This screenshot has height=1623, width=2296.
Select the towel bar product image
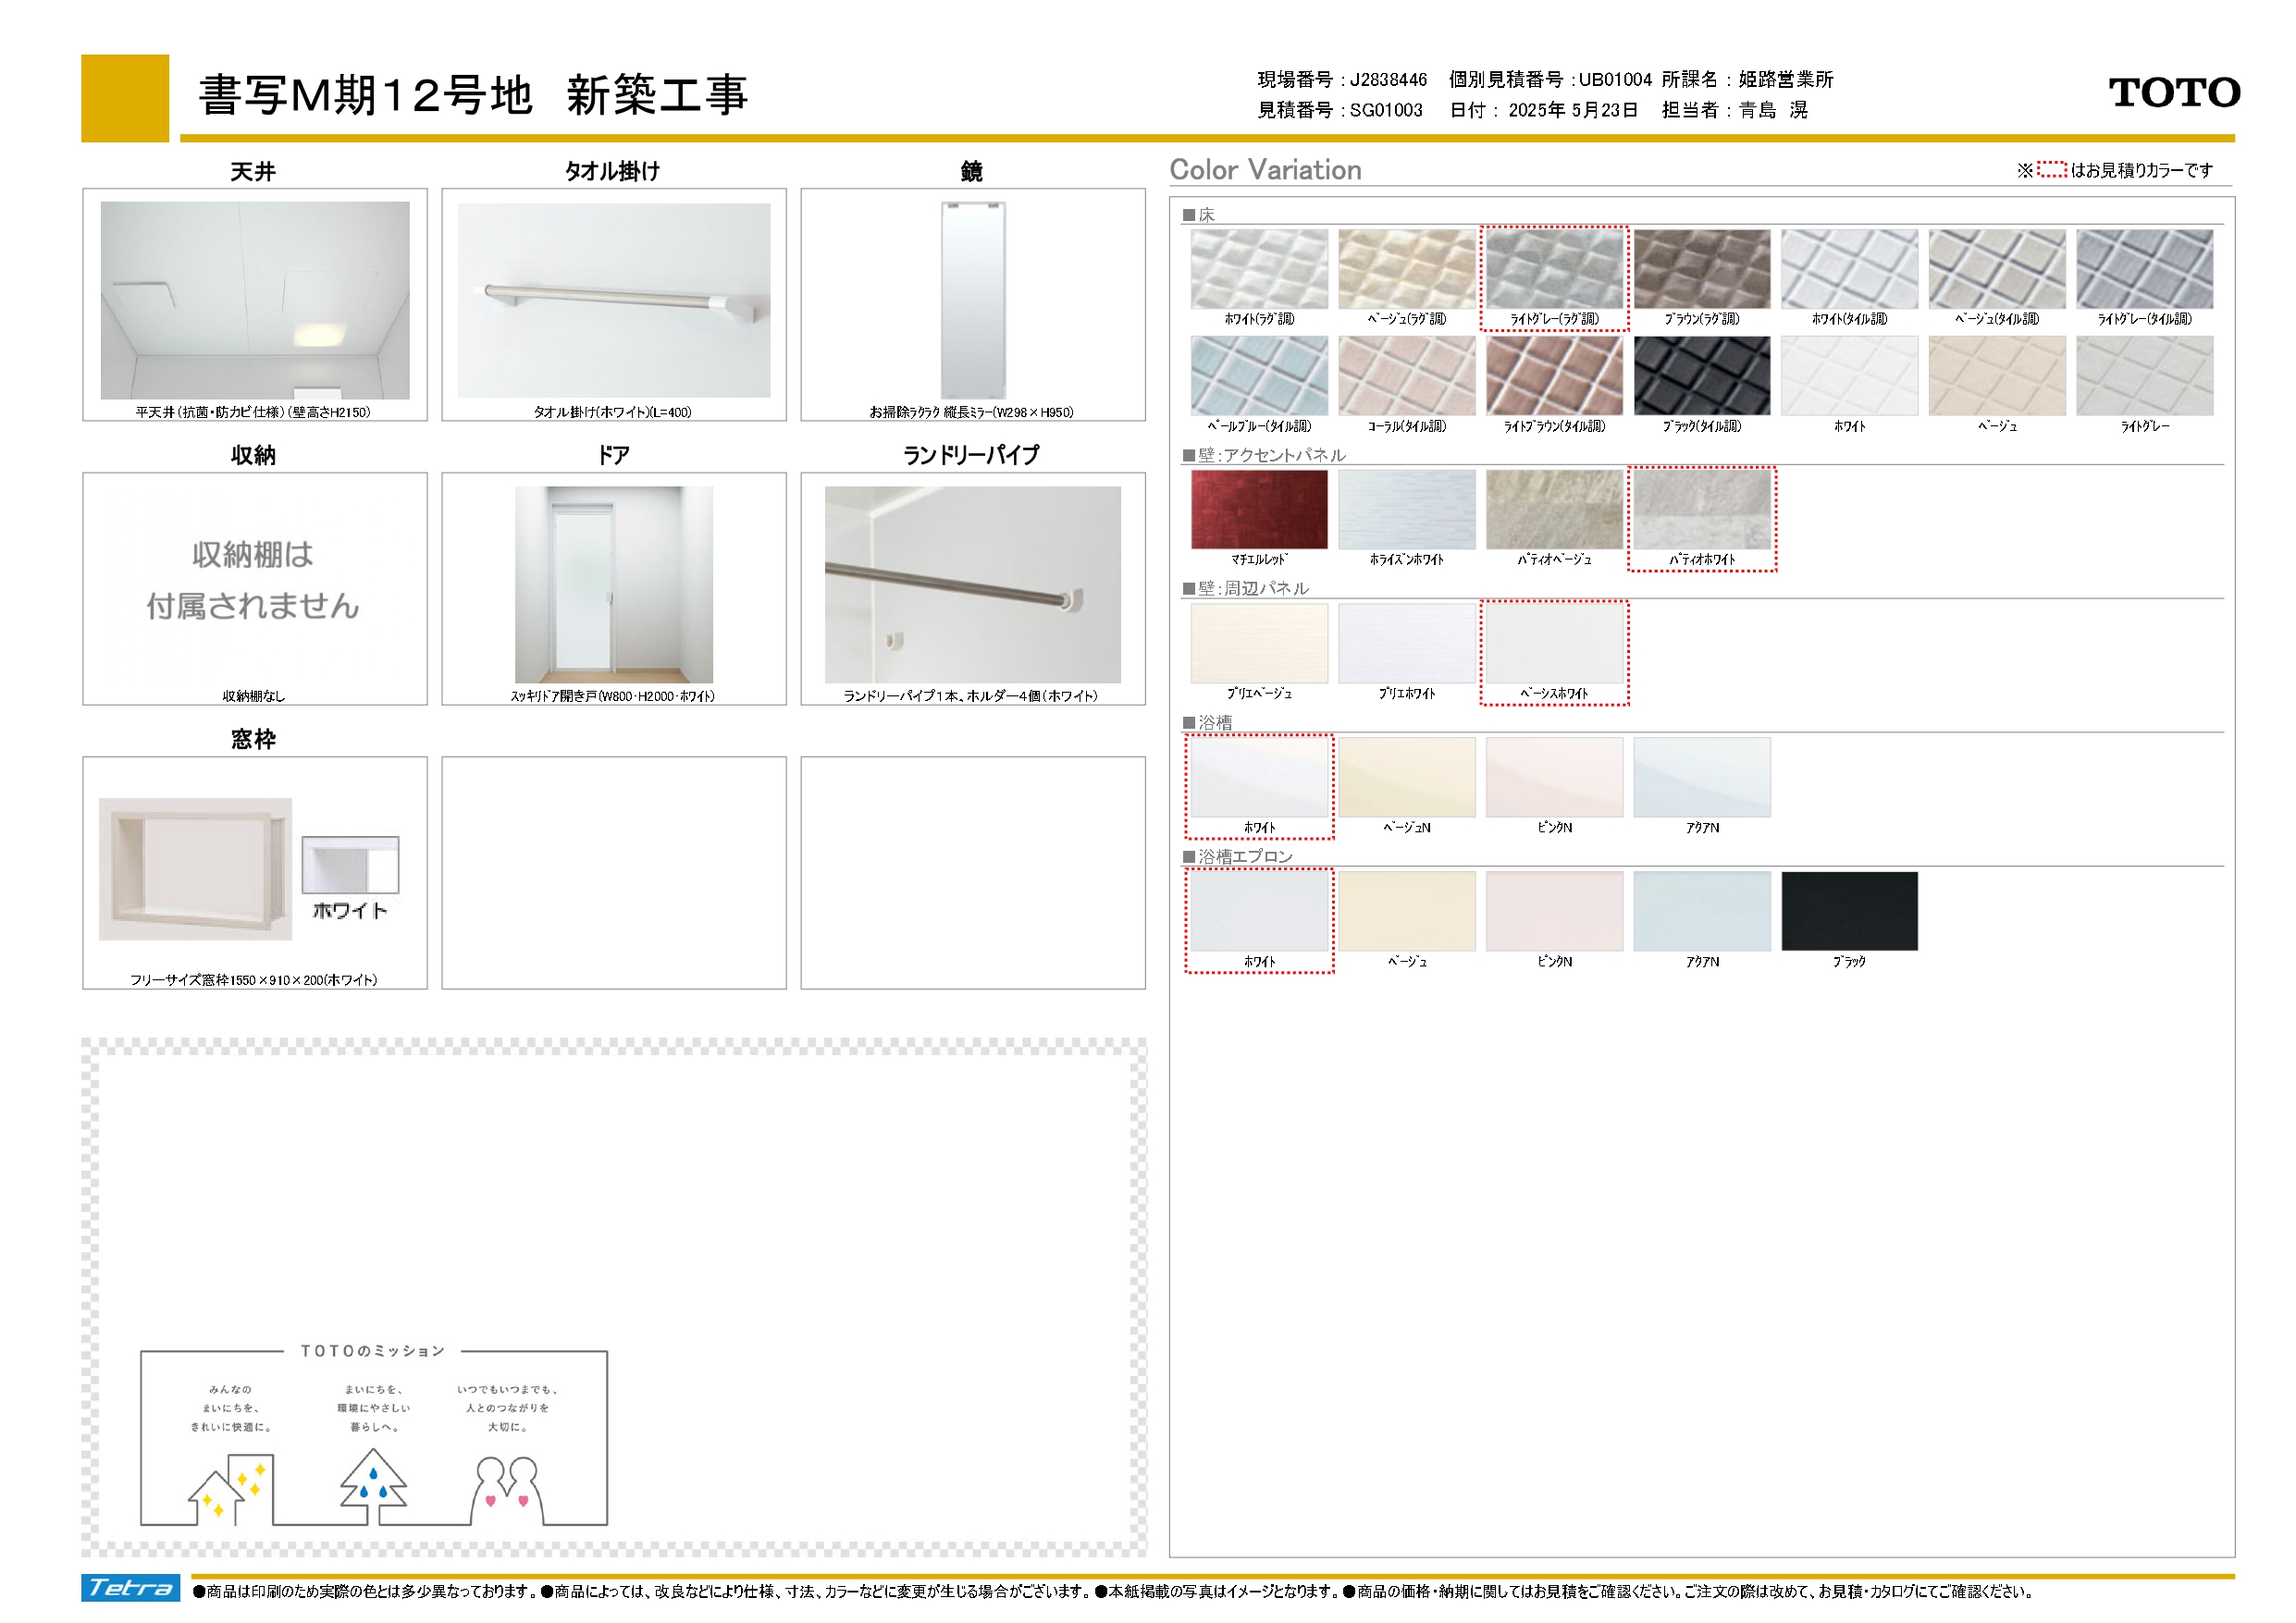pyautogui.click(x=613, y=300)
